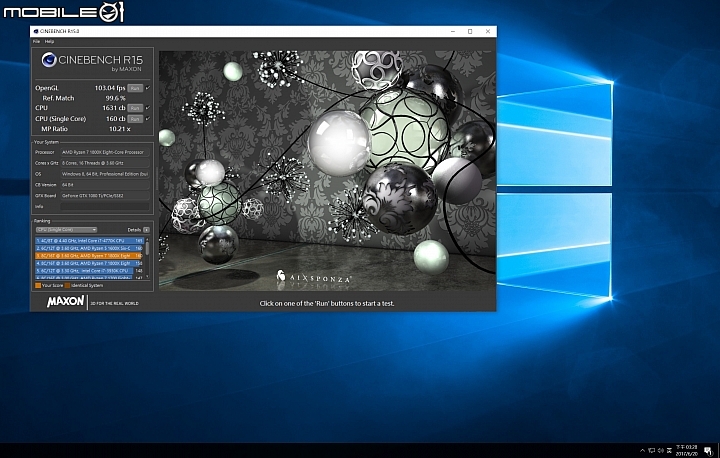Close the Cinebench window

click(488, 31)
